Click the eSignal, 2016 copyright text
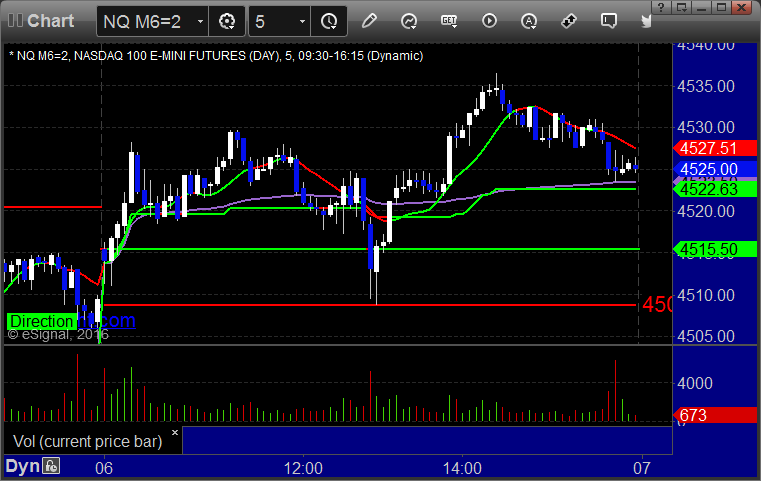The height and width of the screenshot is (481, 761). (58, 334)
